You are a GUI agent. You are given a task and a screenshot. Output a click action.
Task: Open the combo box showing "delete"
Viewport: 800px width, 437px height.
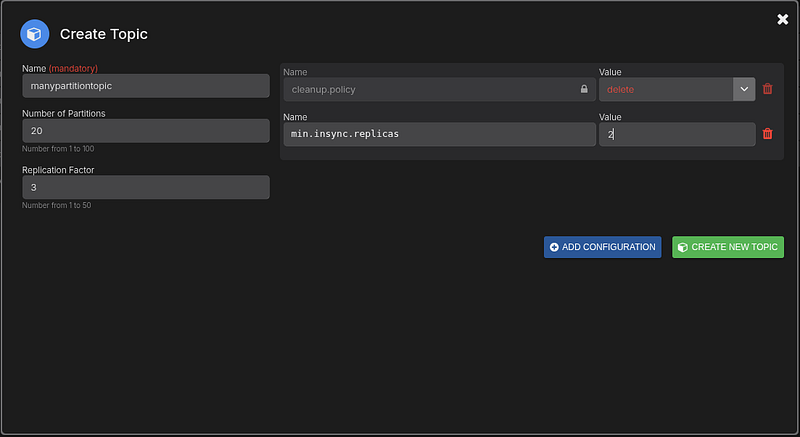pos(666,89)
